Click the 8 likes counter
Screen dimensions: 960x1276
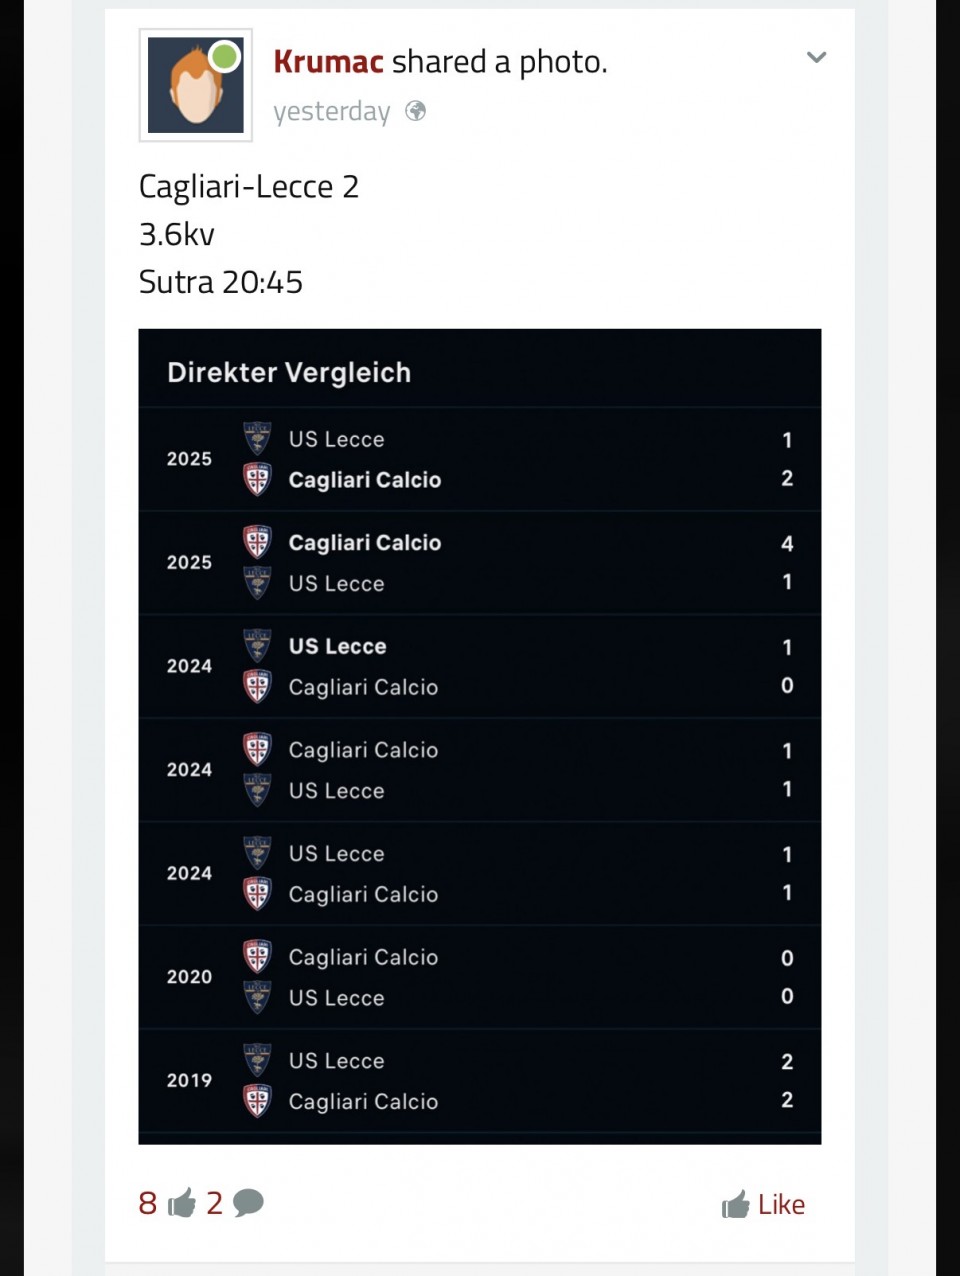[148, 1203]
